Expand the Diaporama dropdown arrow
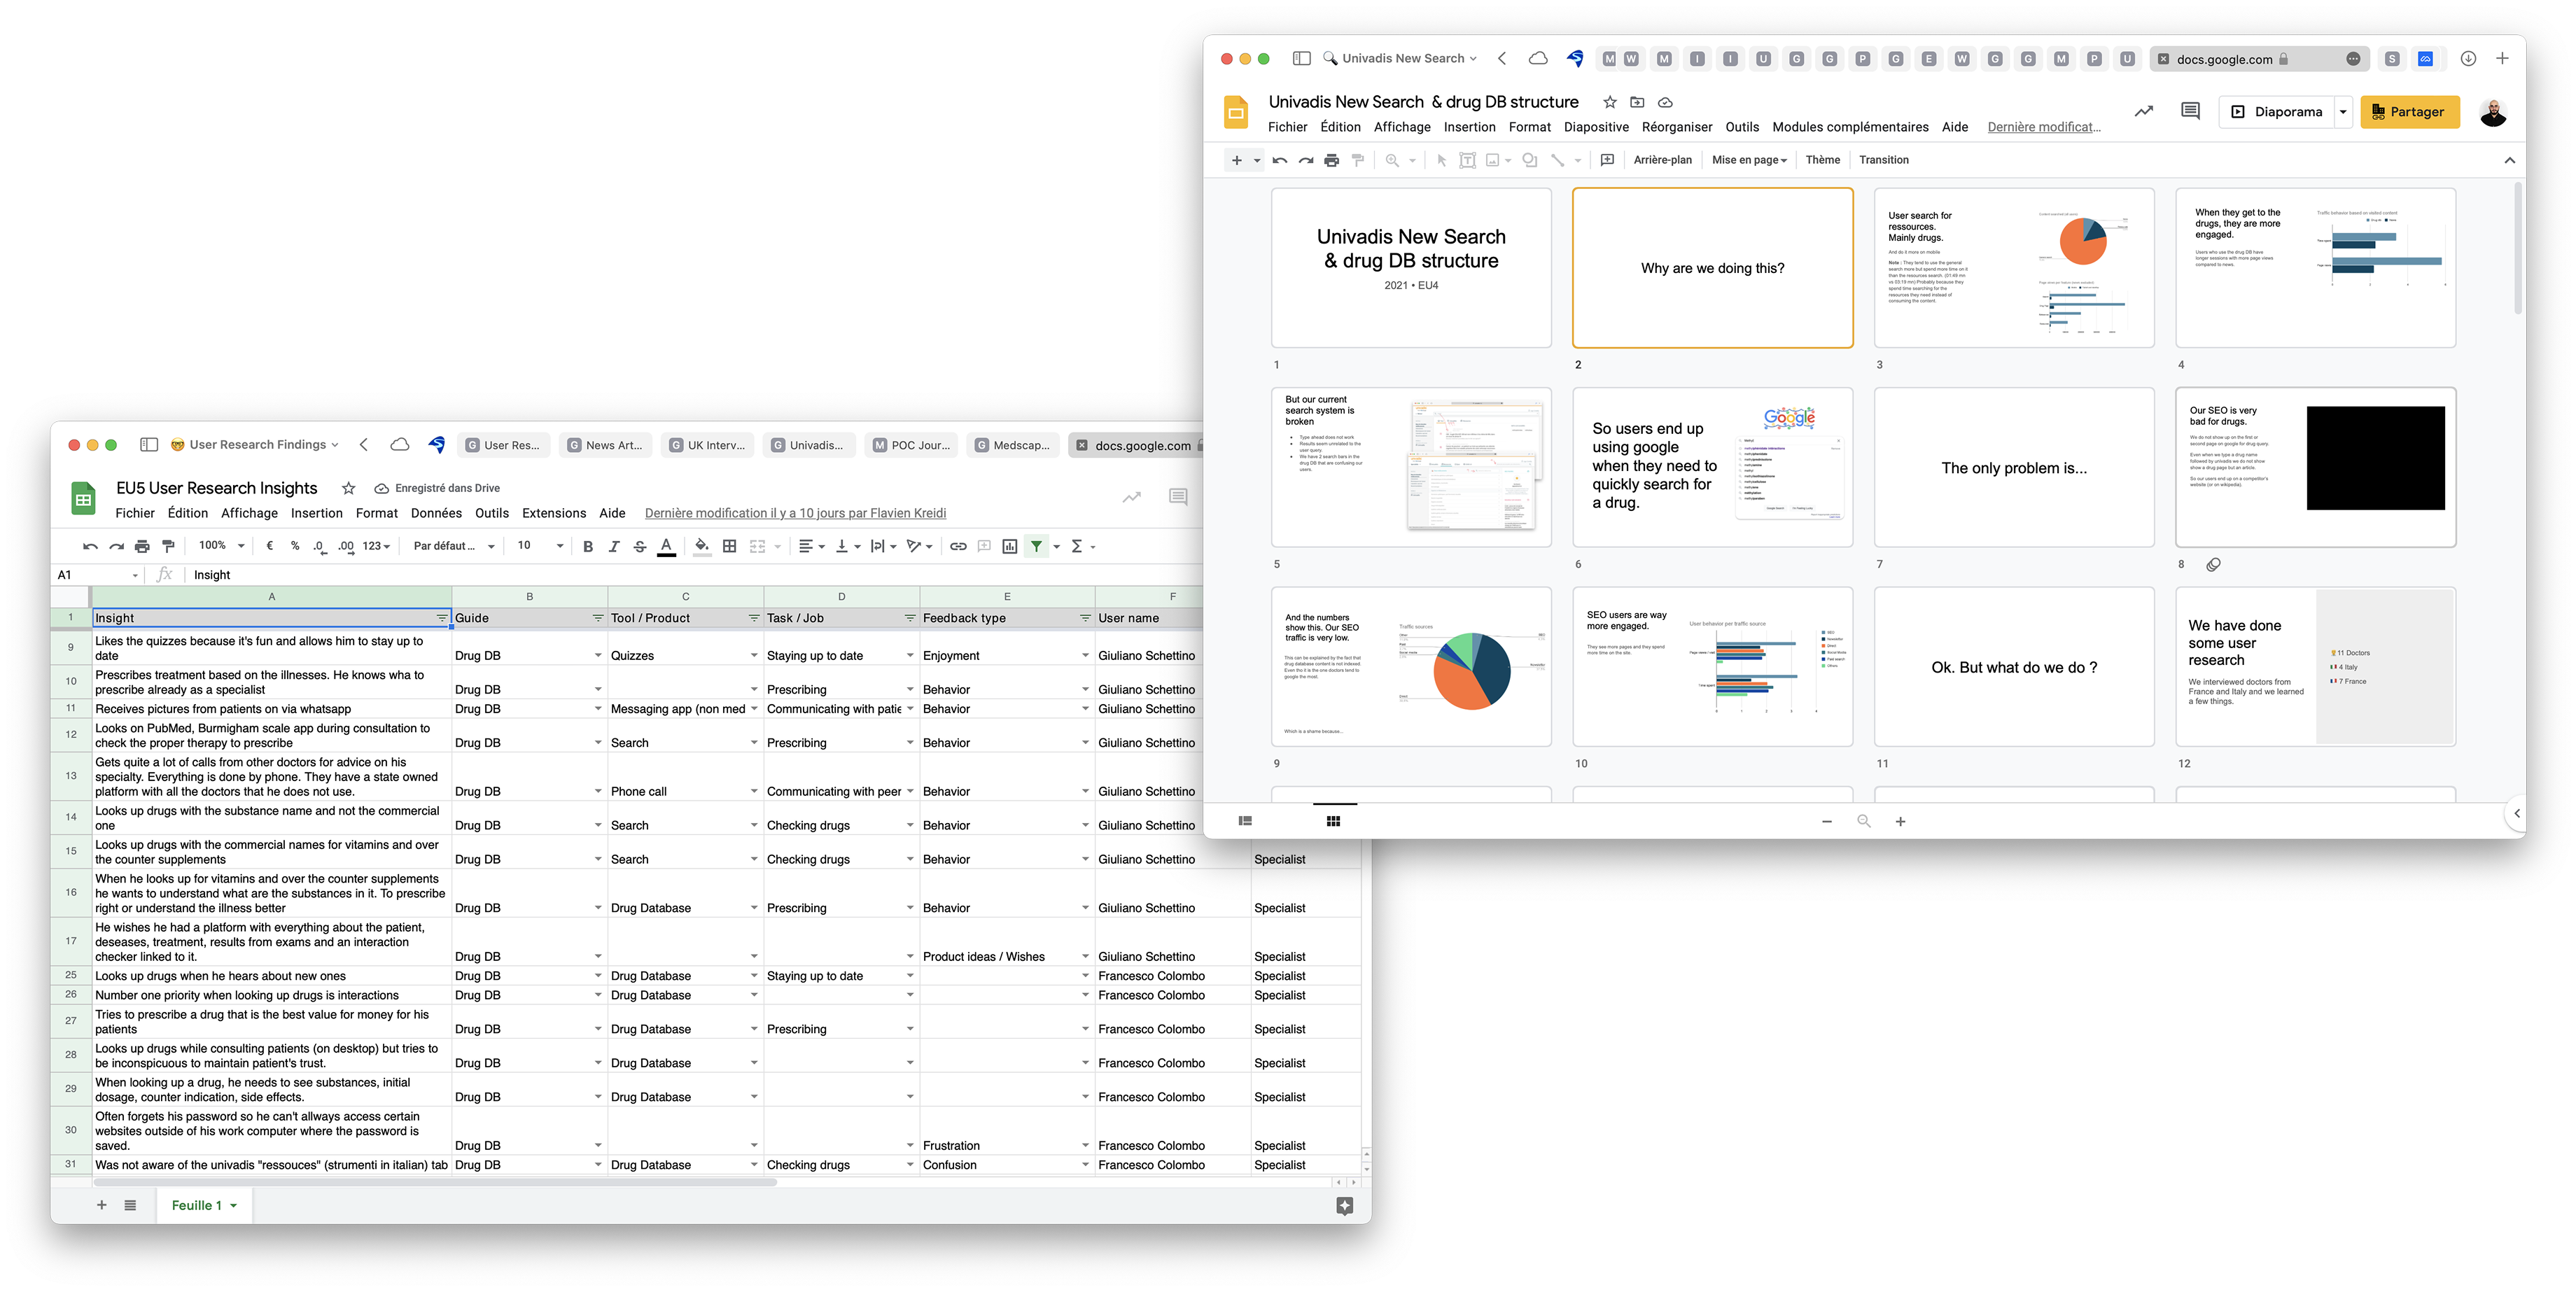This screenshot has width=2576, height=1292. 2343,112
